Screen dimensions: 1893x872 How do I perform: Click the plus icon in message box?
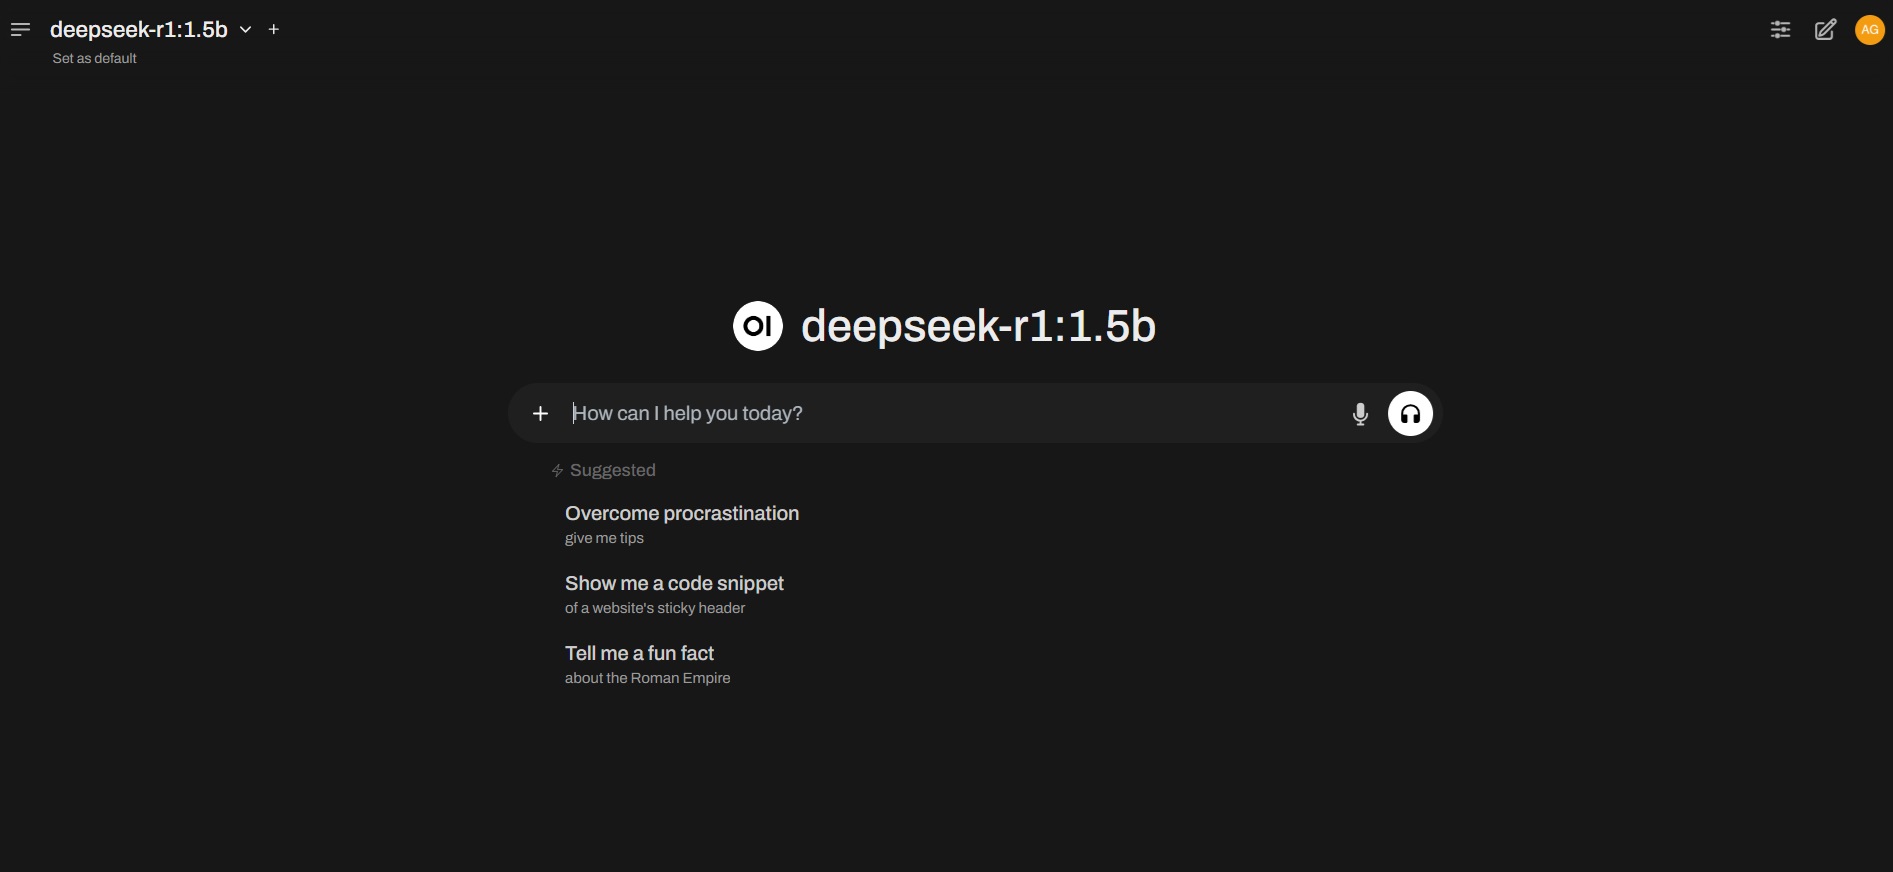540,413
